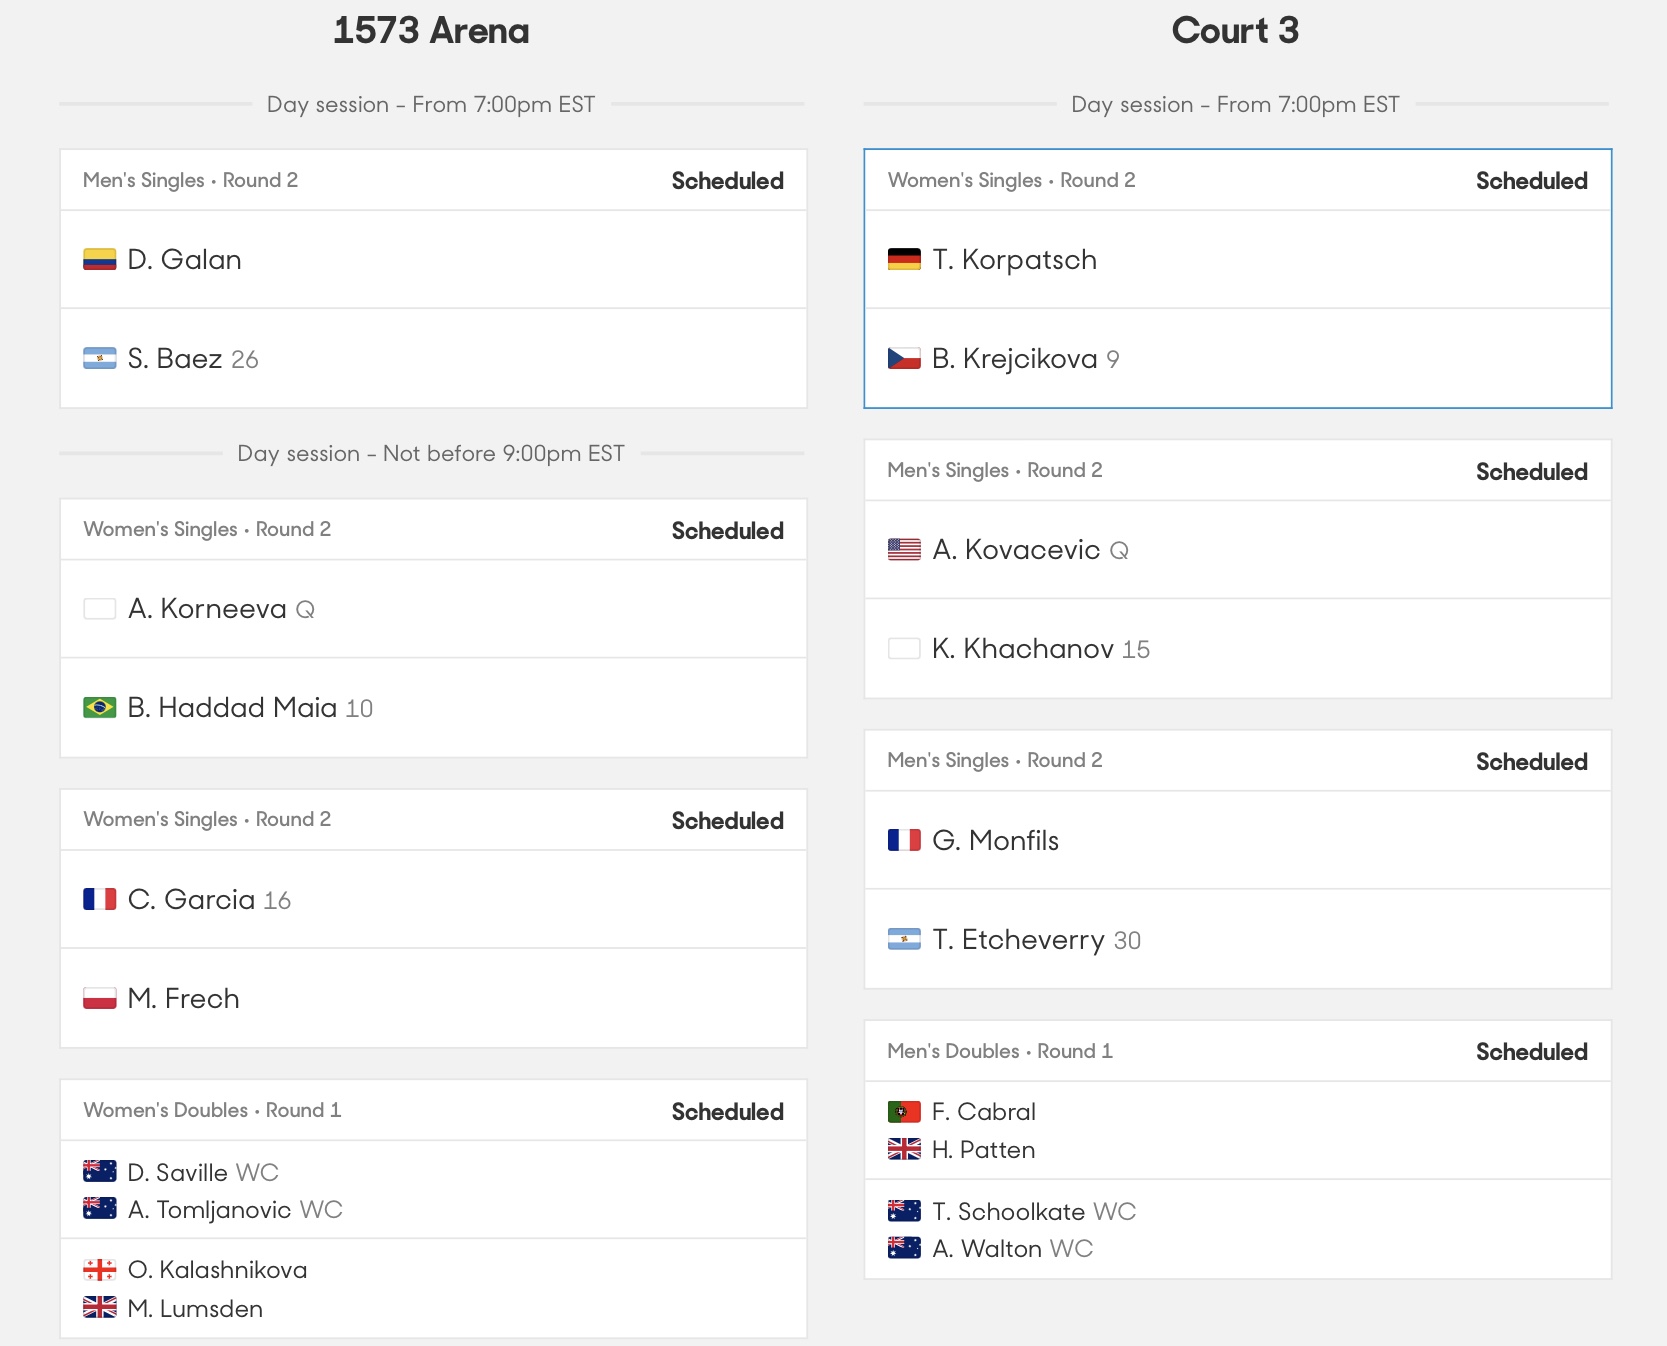Select the player name T. Etcheverry
The image size is (1667, 1346).
tap(1018, 940)
